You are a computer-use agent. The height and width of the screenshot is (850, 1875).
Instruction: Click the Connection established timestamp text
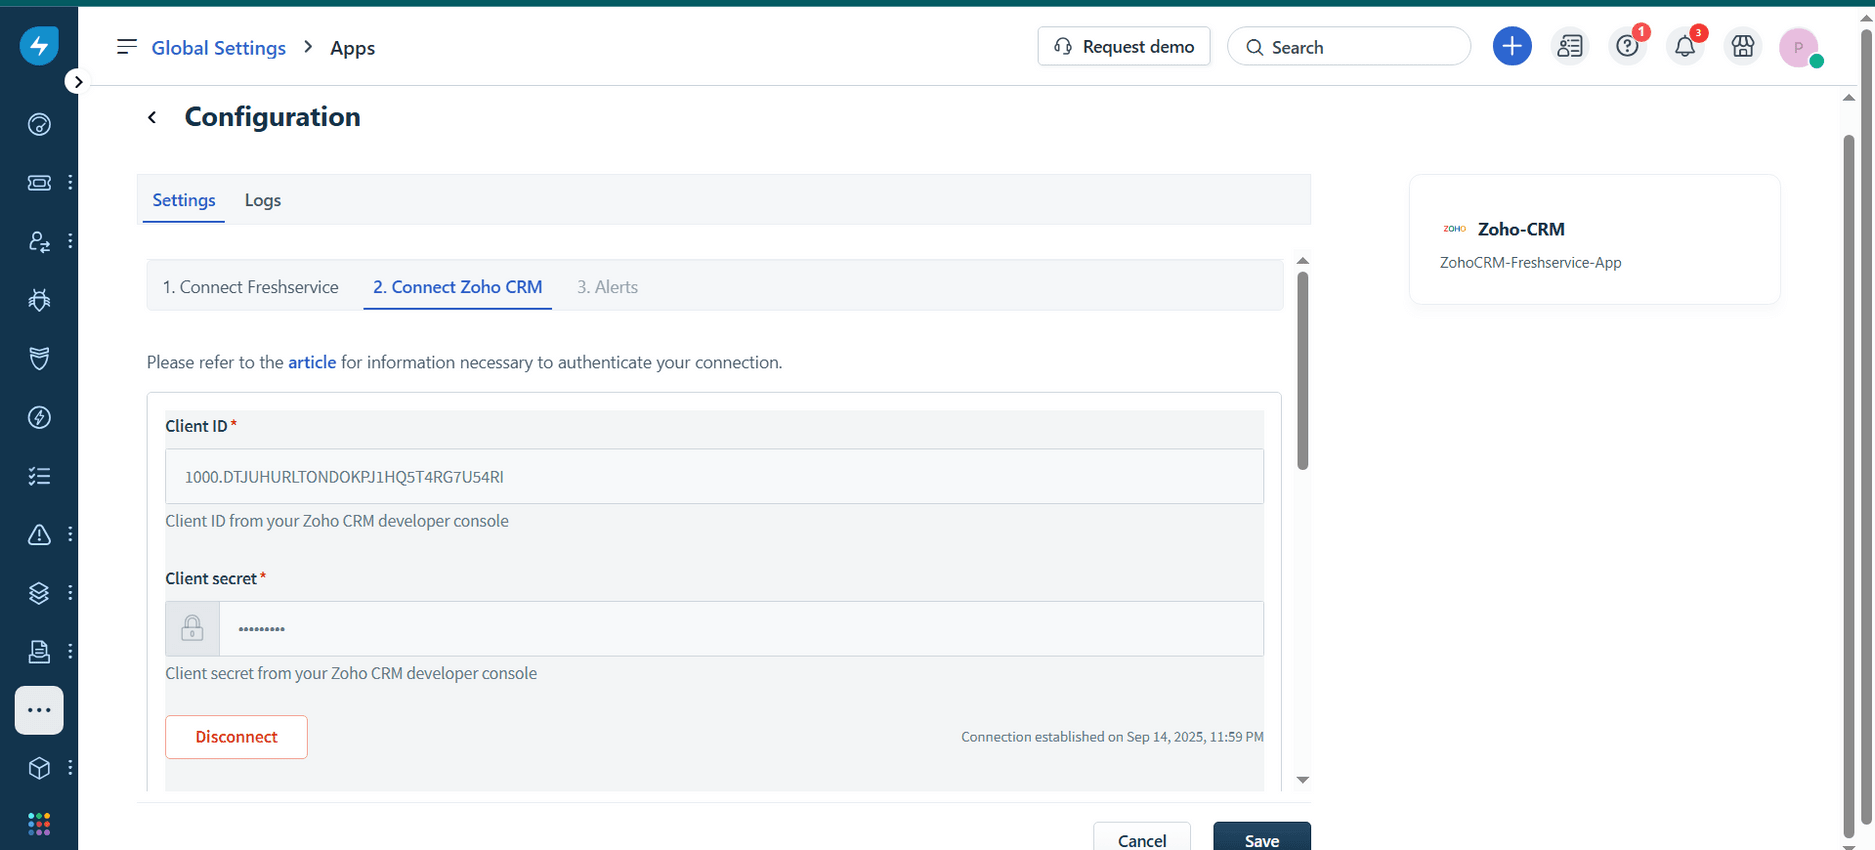(x=1112, y=737)
